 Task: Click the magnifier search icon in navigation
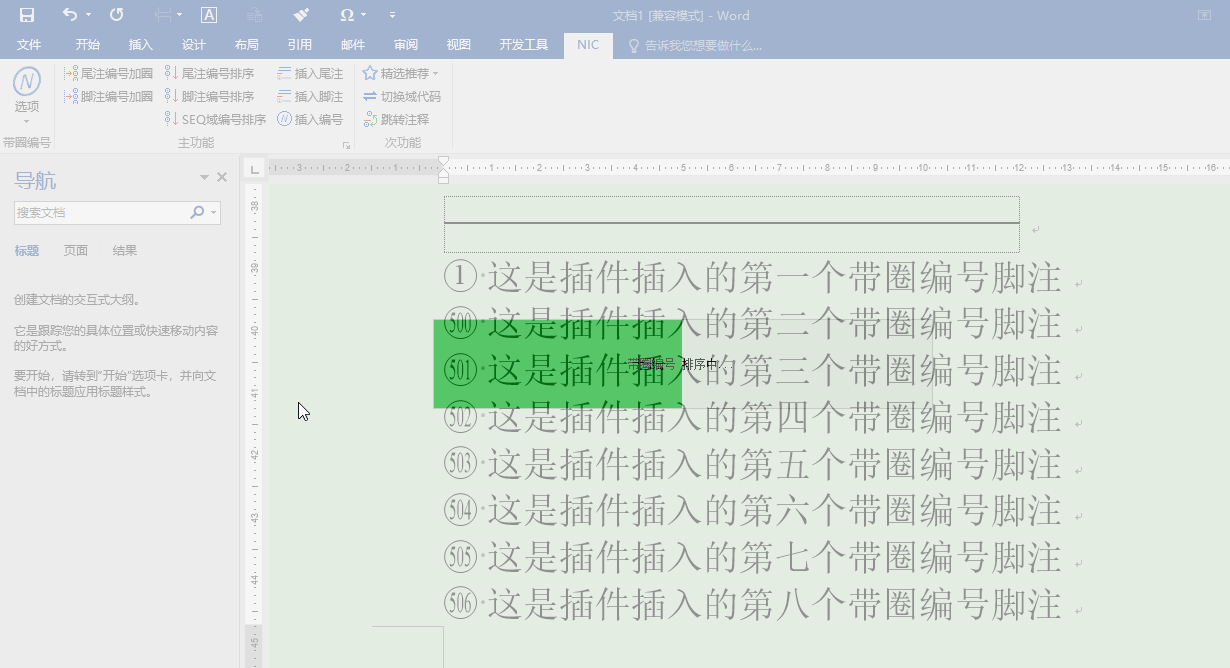point(197,212)
